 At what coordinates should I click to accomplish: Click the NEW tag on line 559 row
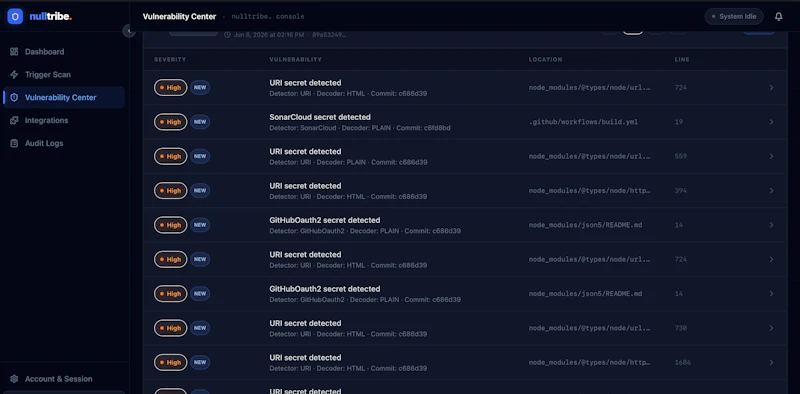click(200, 156)
